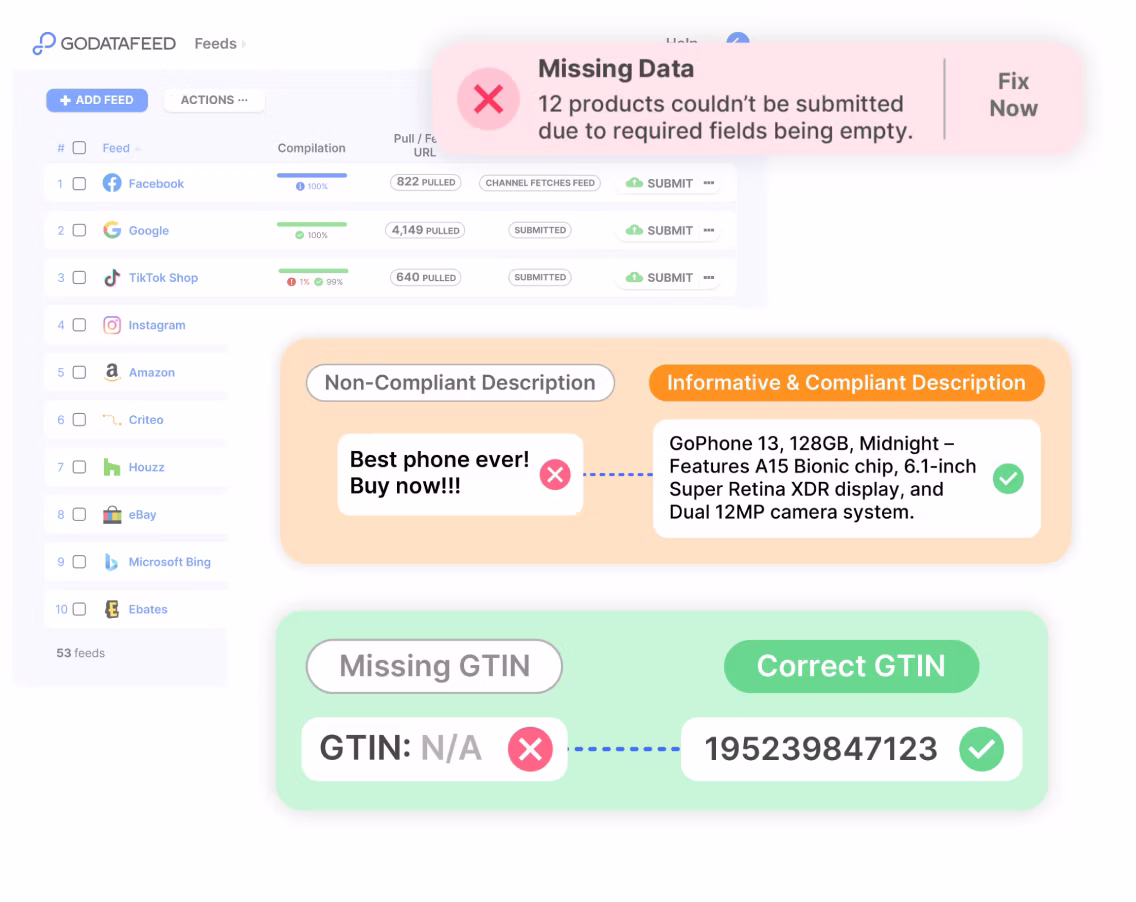Open more options for TikTok Shop row
The height and width of the screenshot is (902, 1136).
pos(709,277)
